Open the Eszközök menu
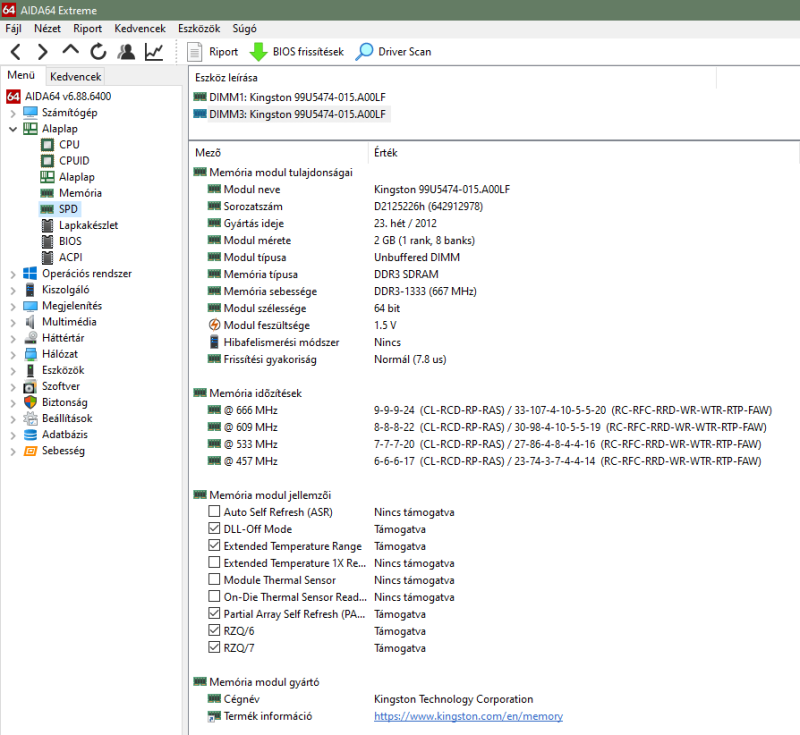Image resolution: width=800 pixels, height=735 pixels. point(199,29)
